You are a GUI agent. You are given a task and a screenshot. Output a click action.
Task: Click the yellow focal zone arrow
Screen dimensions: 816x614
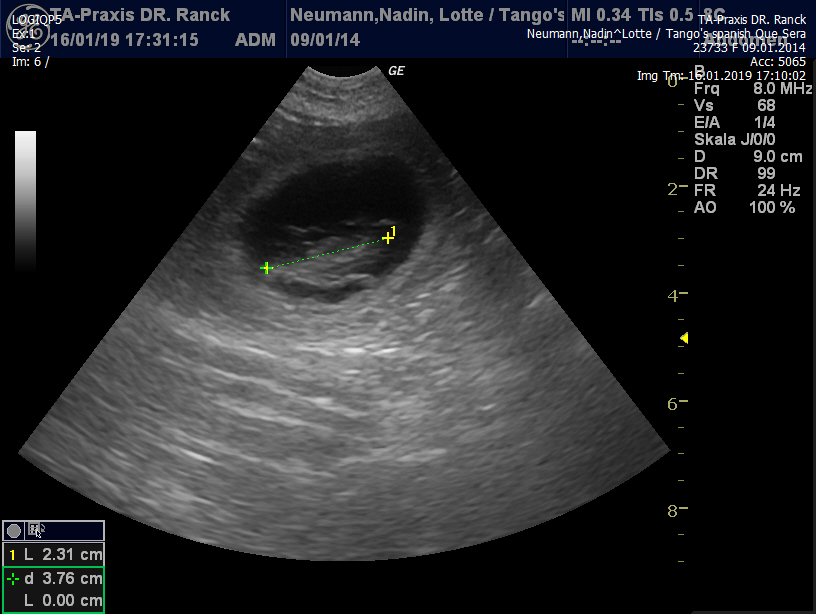tap(683, 339)
